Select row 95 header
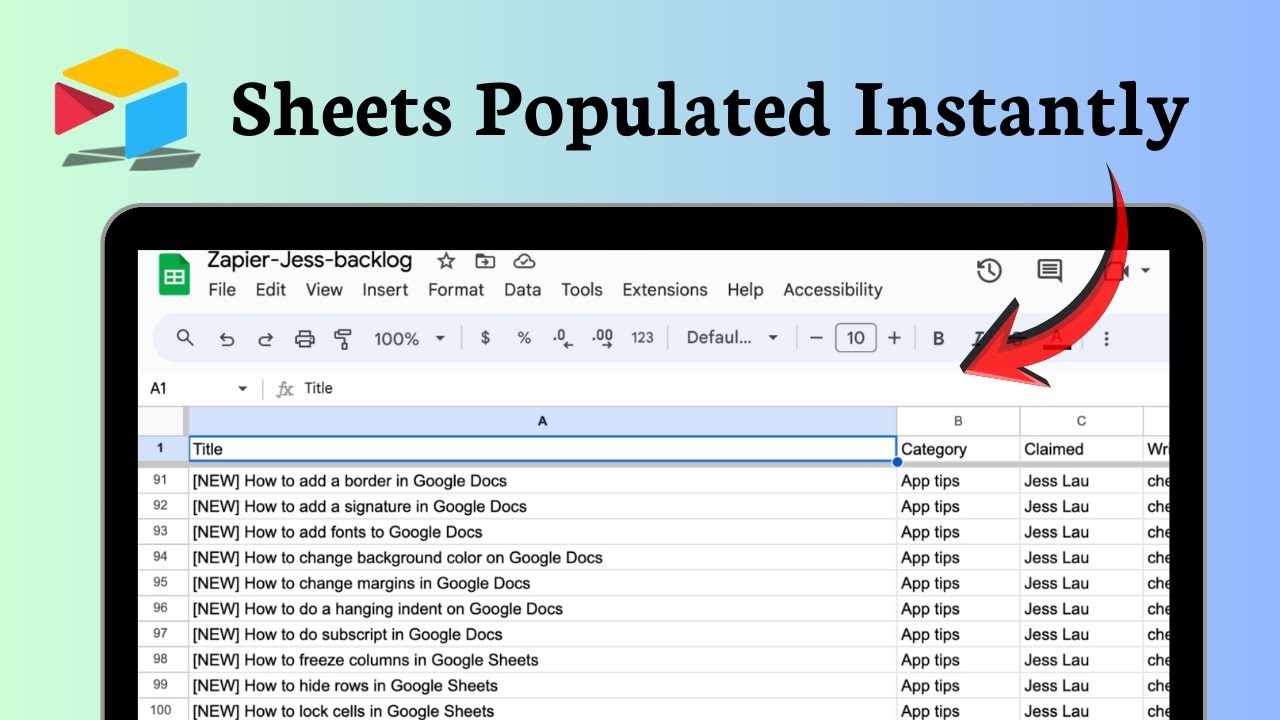 coord(161,583)
